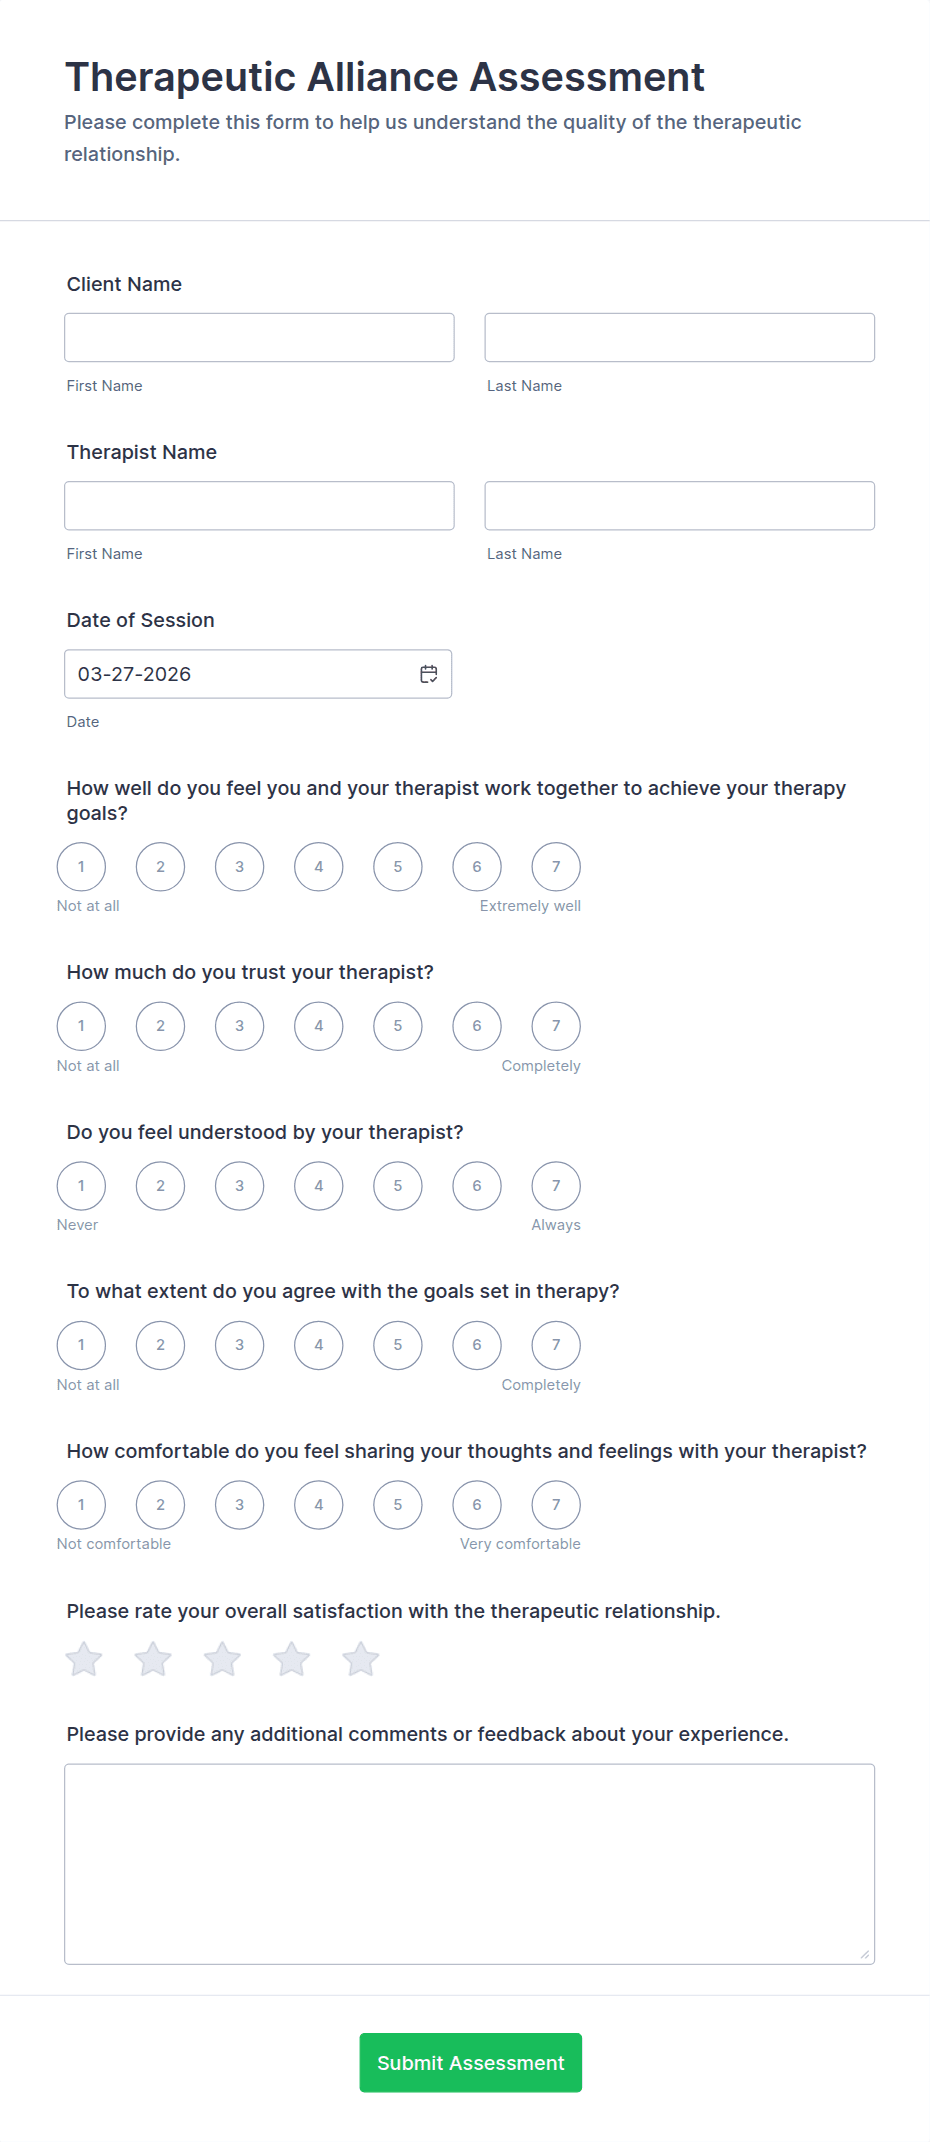Focus the Client First Name field
930x2142 pixels.
(259, 338)
